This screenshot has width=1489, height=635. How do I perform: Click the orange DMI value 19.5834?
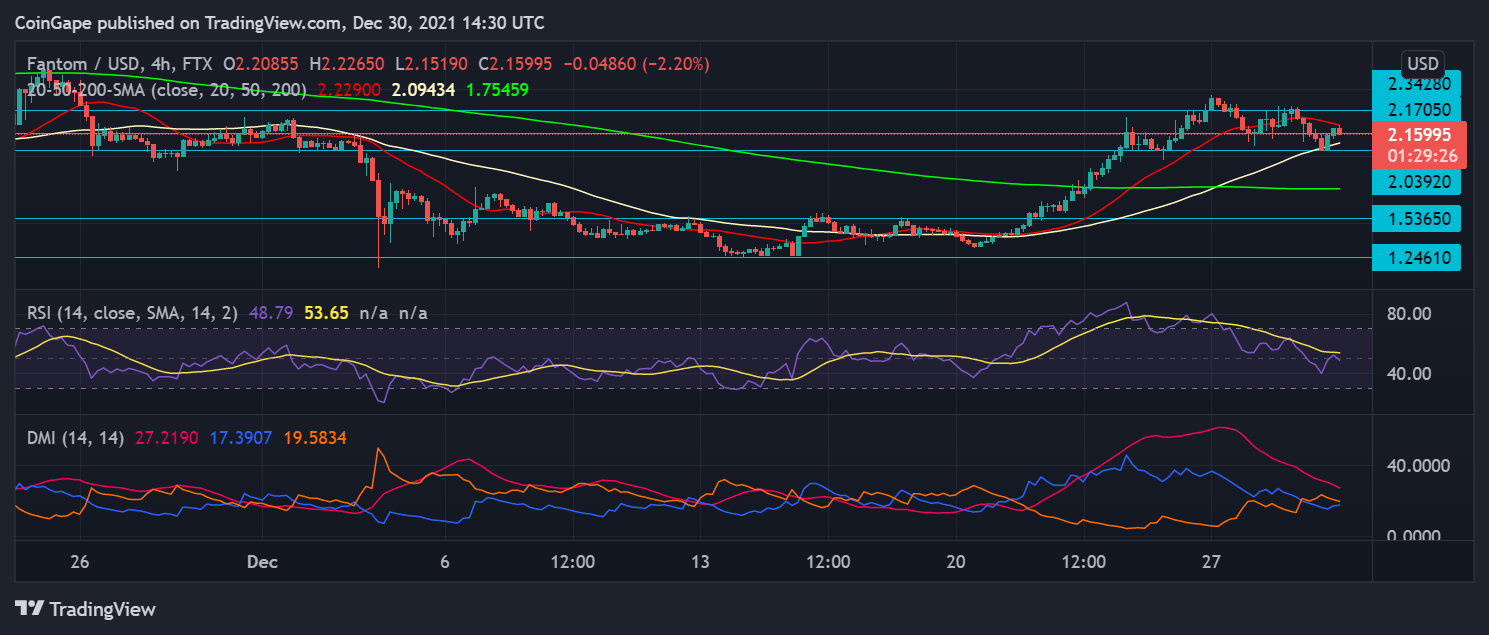point(310,438)
